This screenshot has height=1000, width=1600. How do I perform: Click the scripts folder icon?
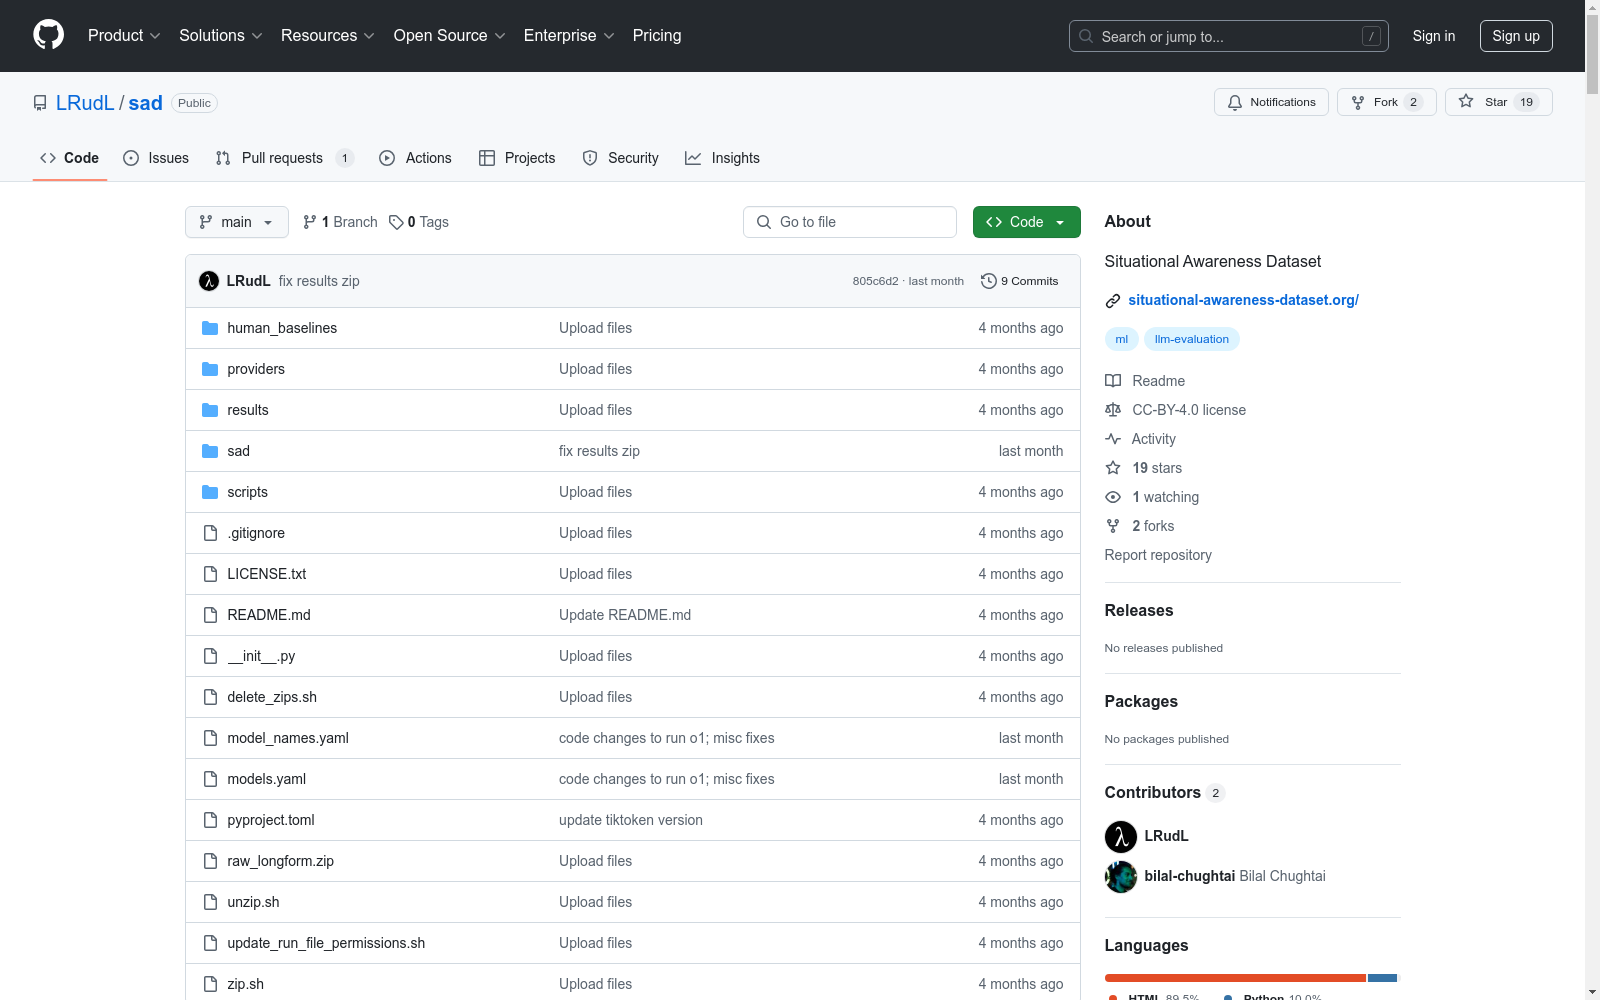click(210, 492)
